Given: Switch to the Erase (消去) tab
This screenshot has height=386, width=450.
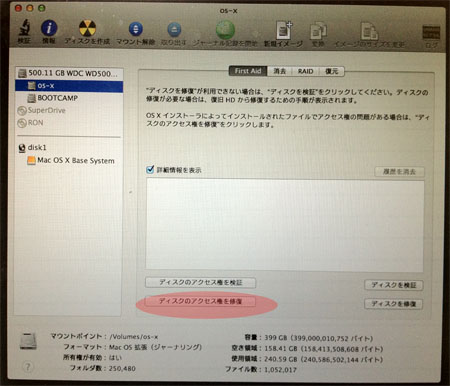Looking at the screenshot, I should pyautogui.click(x=279, y=71).
